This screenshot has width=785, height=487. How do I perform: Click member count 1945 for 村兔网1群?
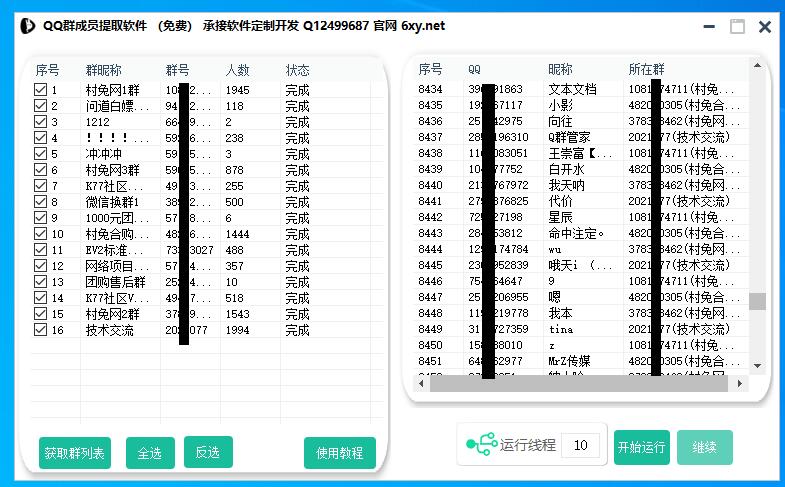click(x=237, y=90)
